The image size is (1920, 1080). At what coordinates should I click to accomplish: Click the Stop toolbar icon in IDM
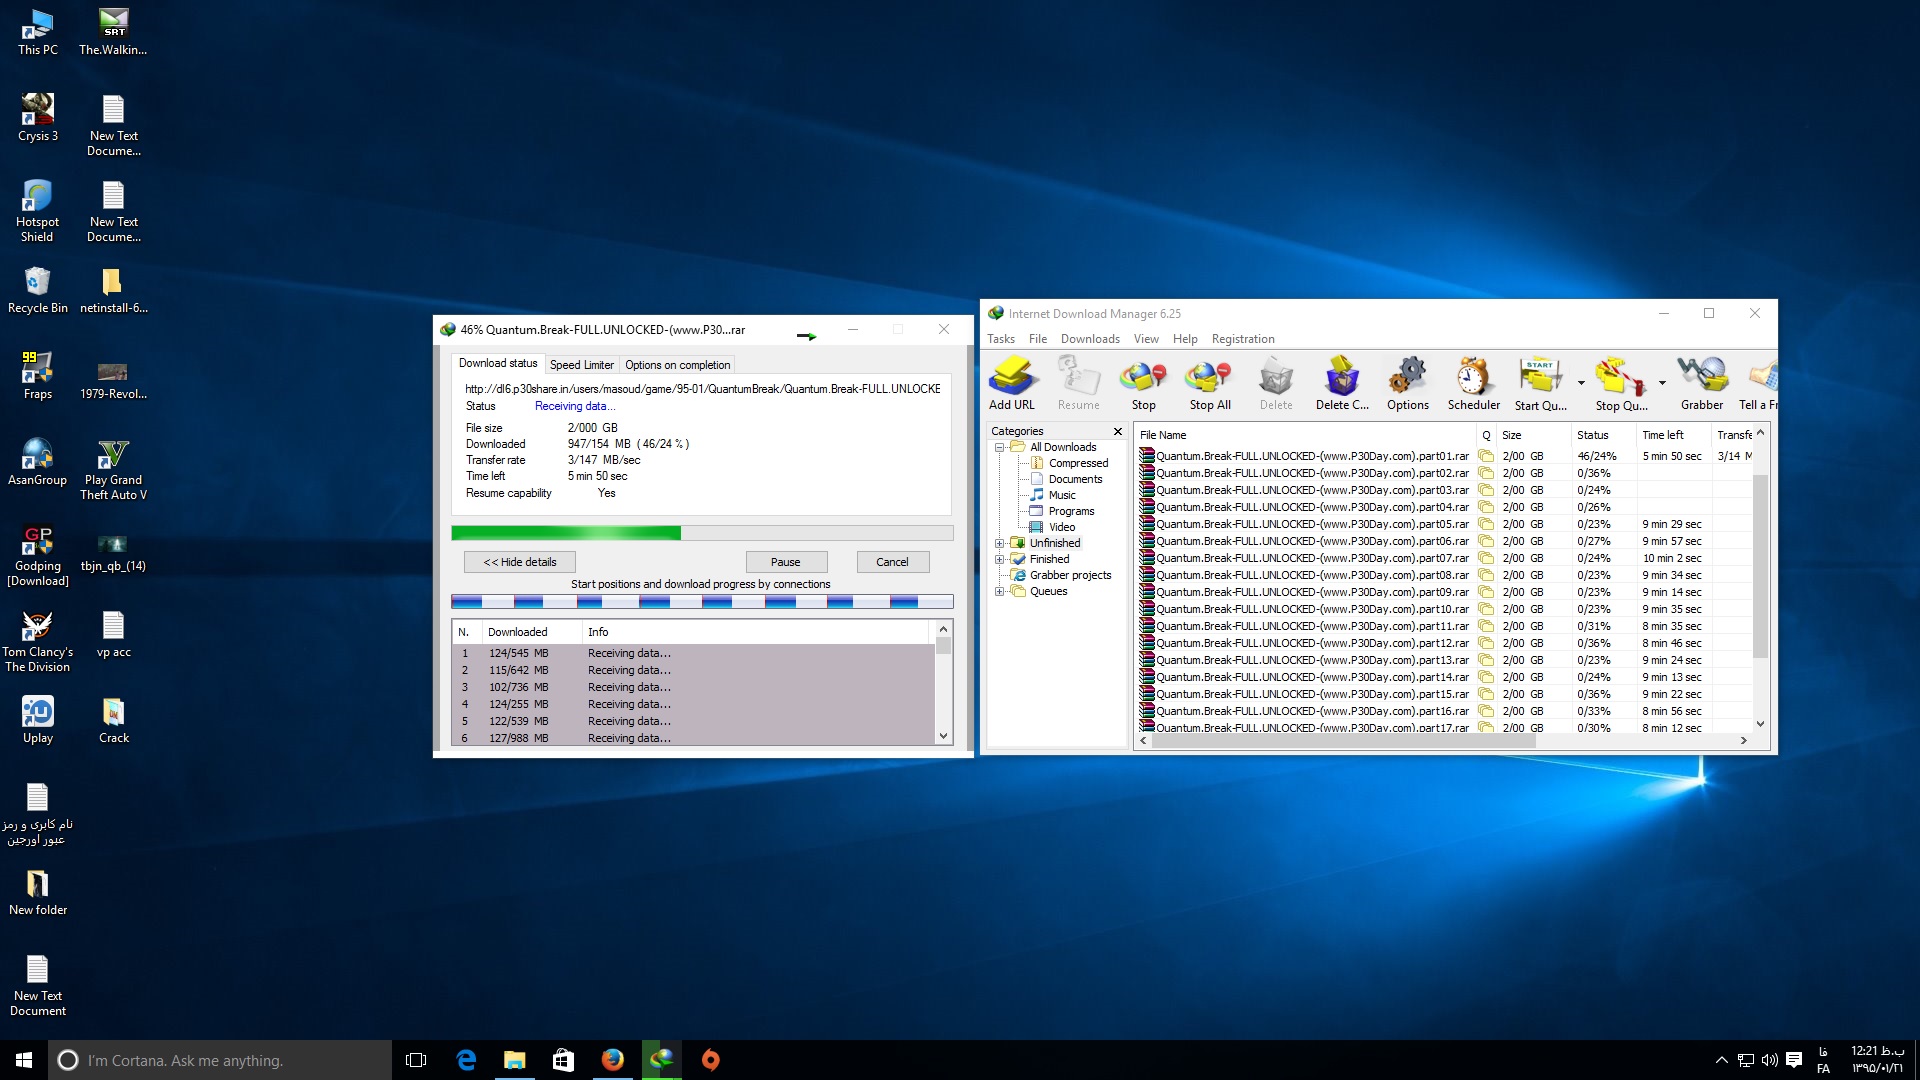(x=1143, y=384)
